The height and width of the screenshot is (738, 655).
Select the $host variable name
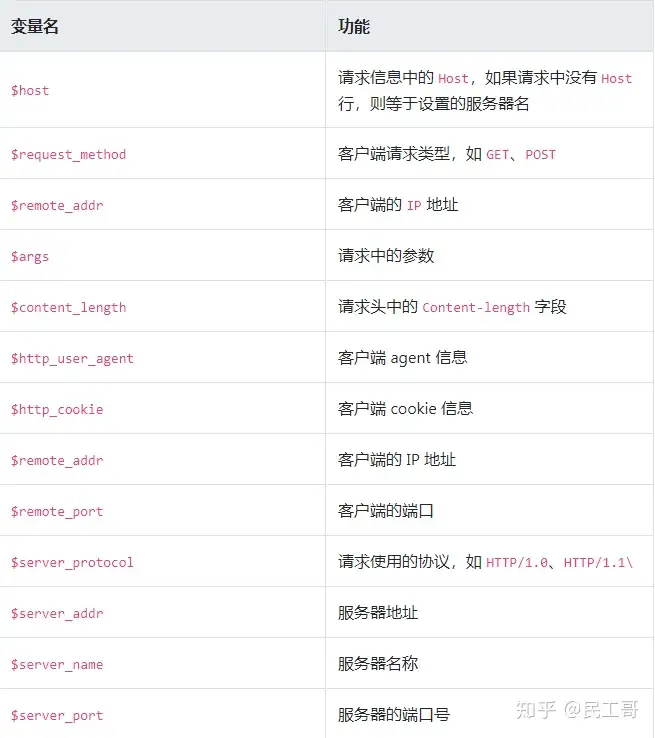coord(30,90)
